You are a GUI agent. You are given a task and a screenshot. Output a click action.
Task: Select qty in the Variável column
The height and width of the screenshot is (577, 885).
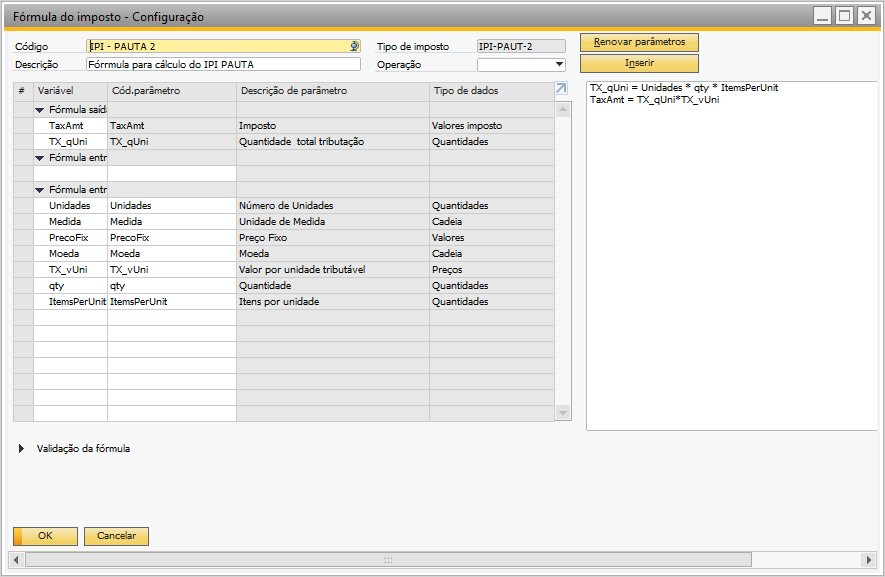[x=71, y=286]
